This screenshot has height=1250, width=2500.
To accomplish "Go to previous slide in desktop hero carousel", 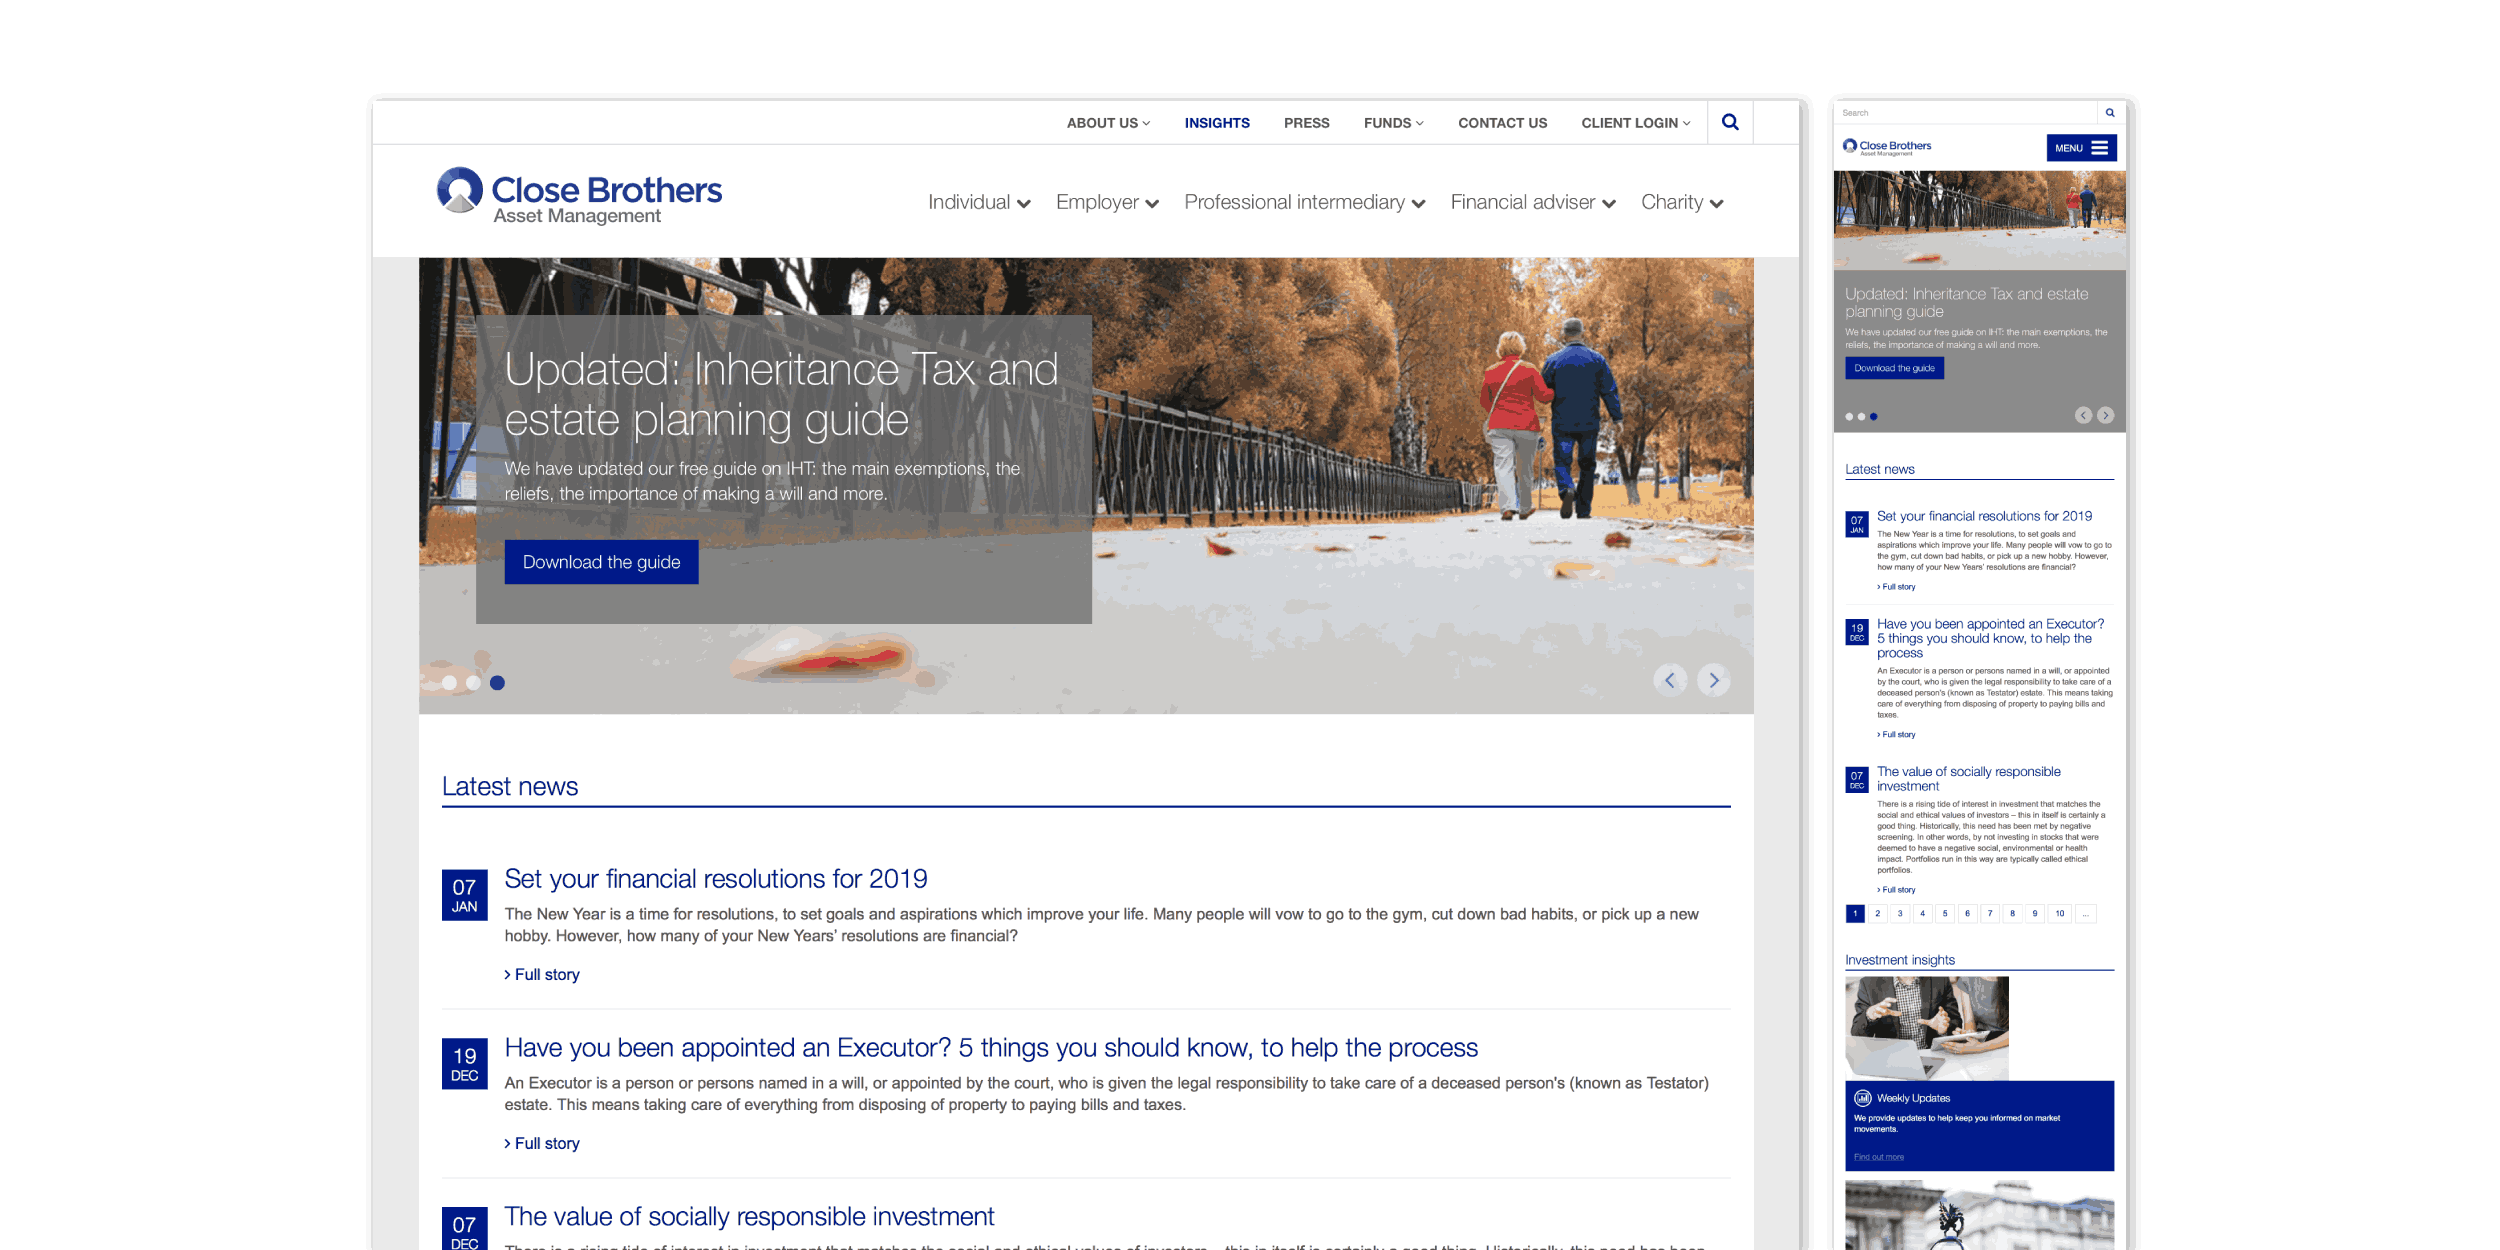I will 1669,680.
